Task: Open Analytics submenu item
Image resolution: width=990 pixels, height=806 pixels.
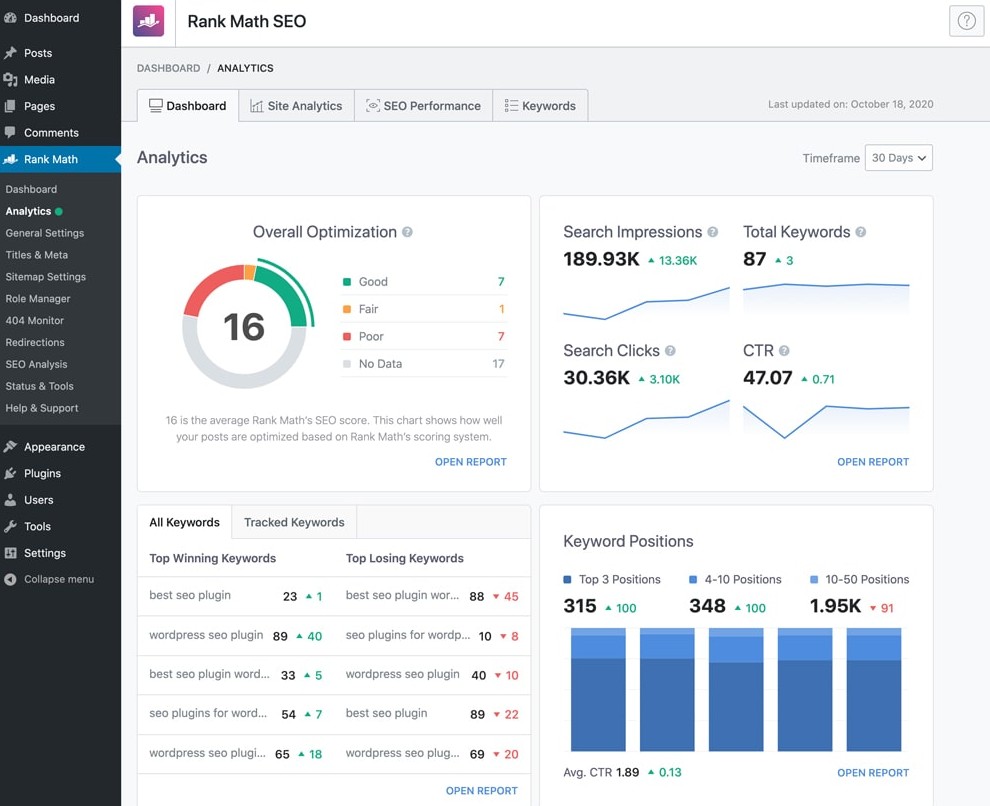Action: pos(28,211)
